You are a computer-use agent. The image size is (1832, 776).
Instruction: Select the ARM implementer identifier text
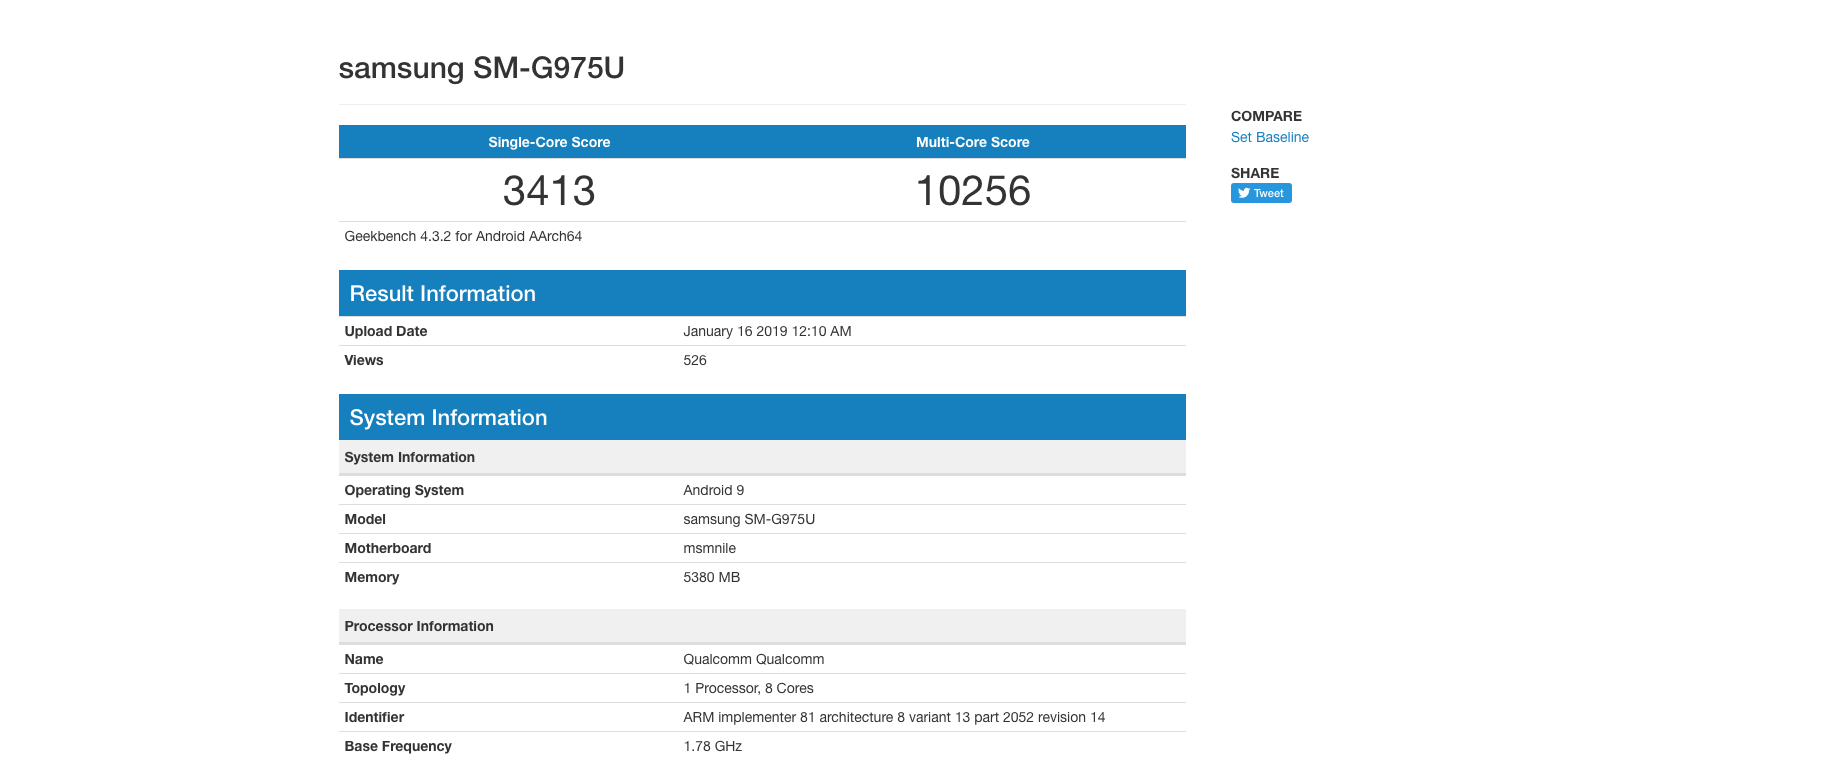(x=893, y=717)
